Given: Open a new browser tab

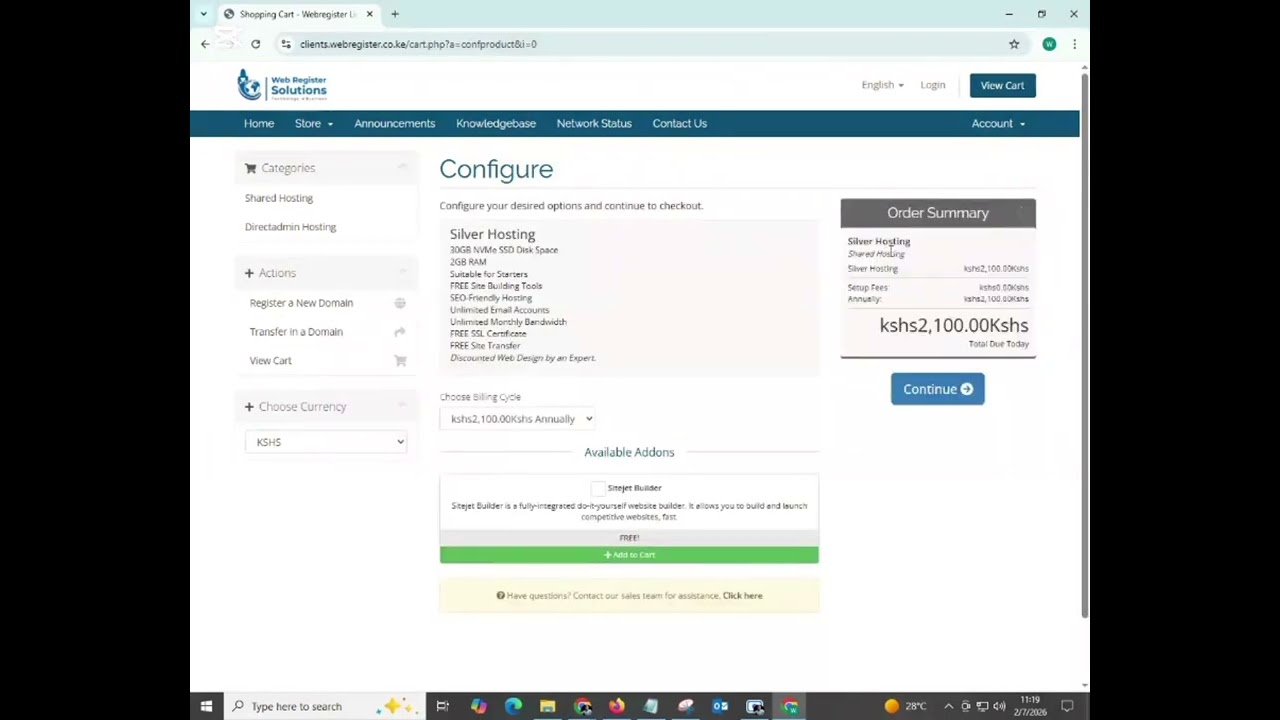Looking at the screenshot, I should coord(395,14).
